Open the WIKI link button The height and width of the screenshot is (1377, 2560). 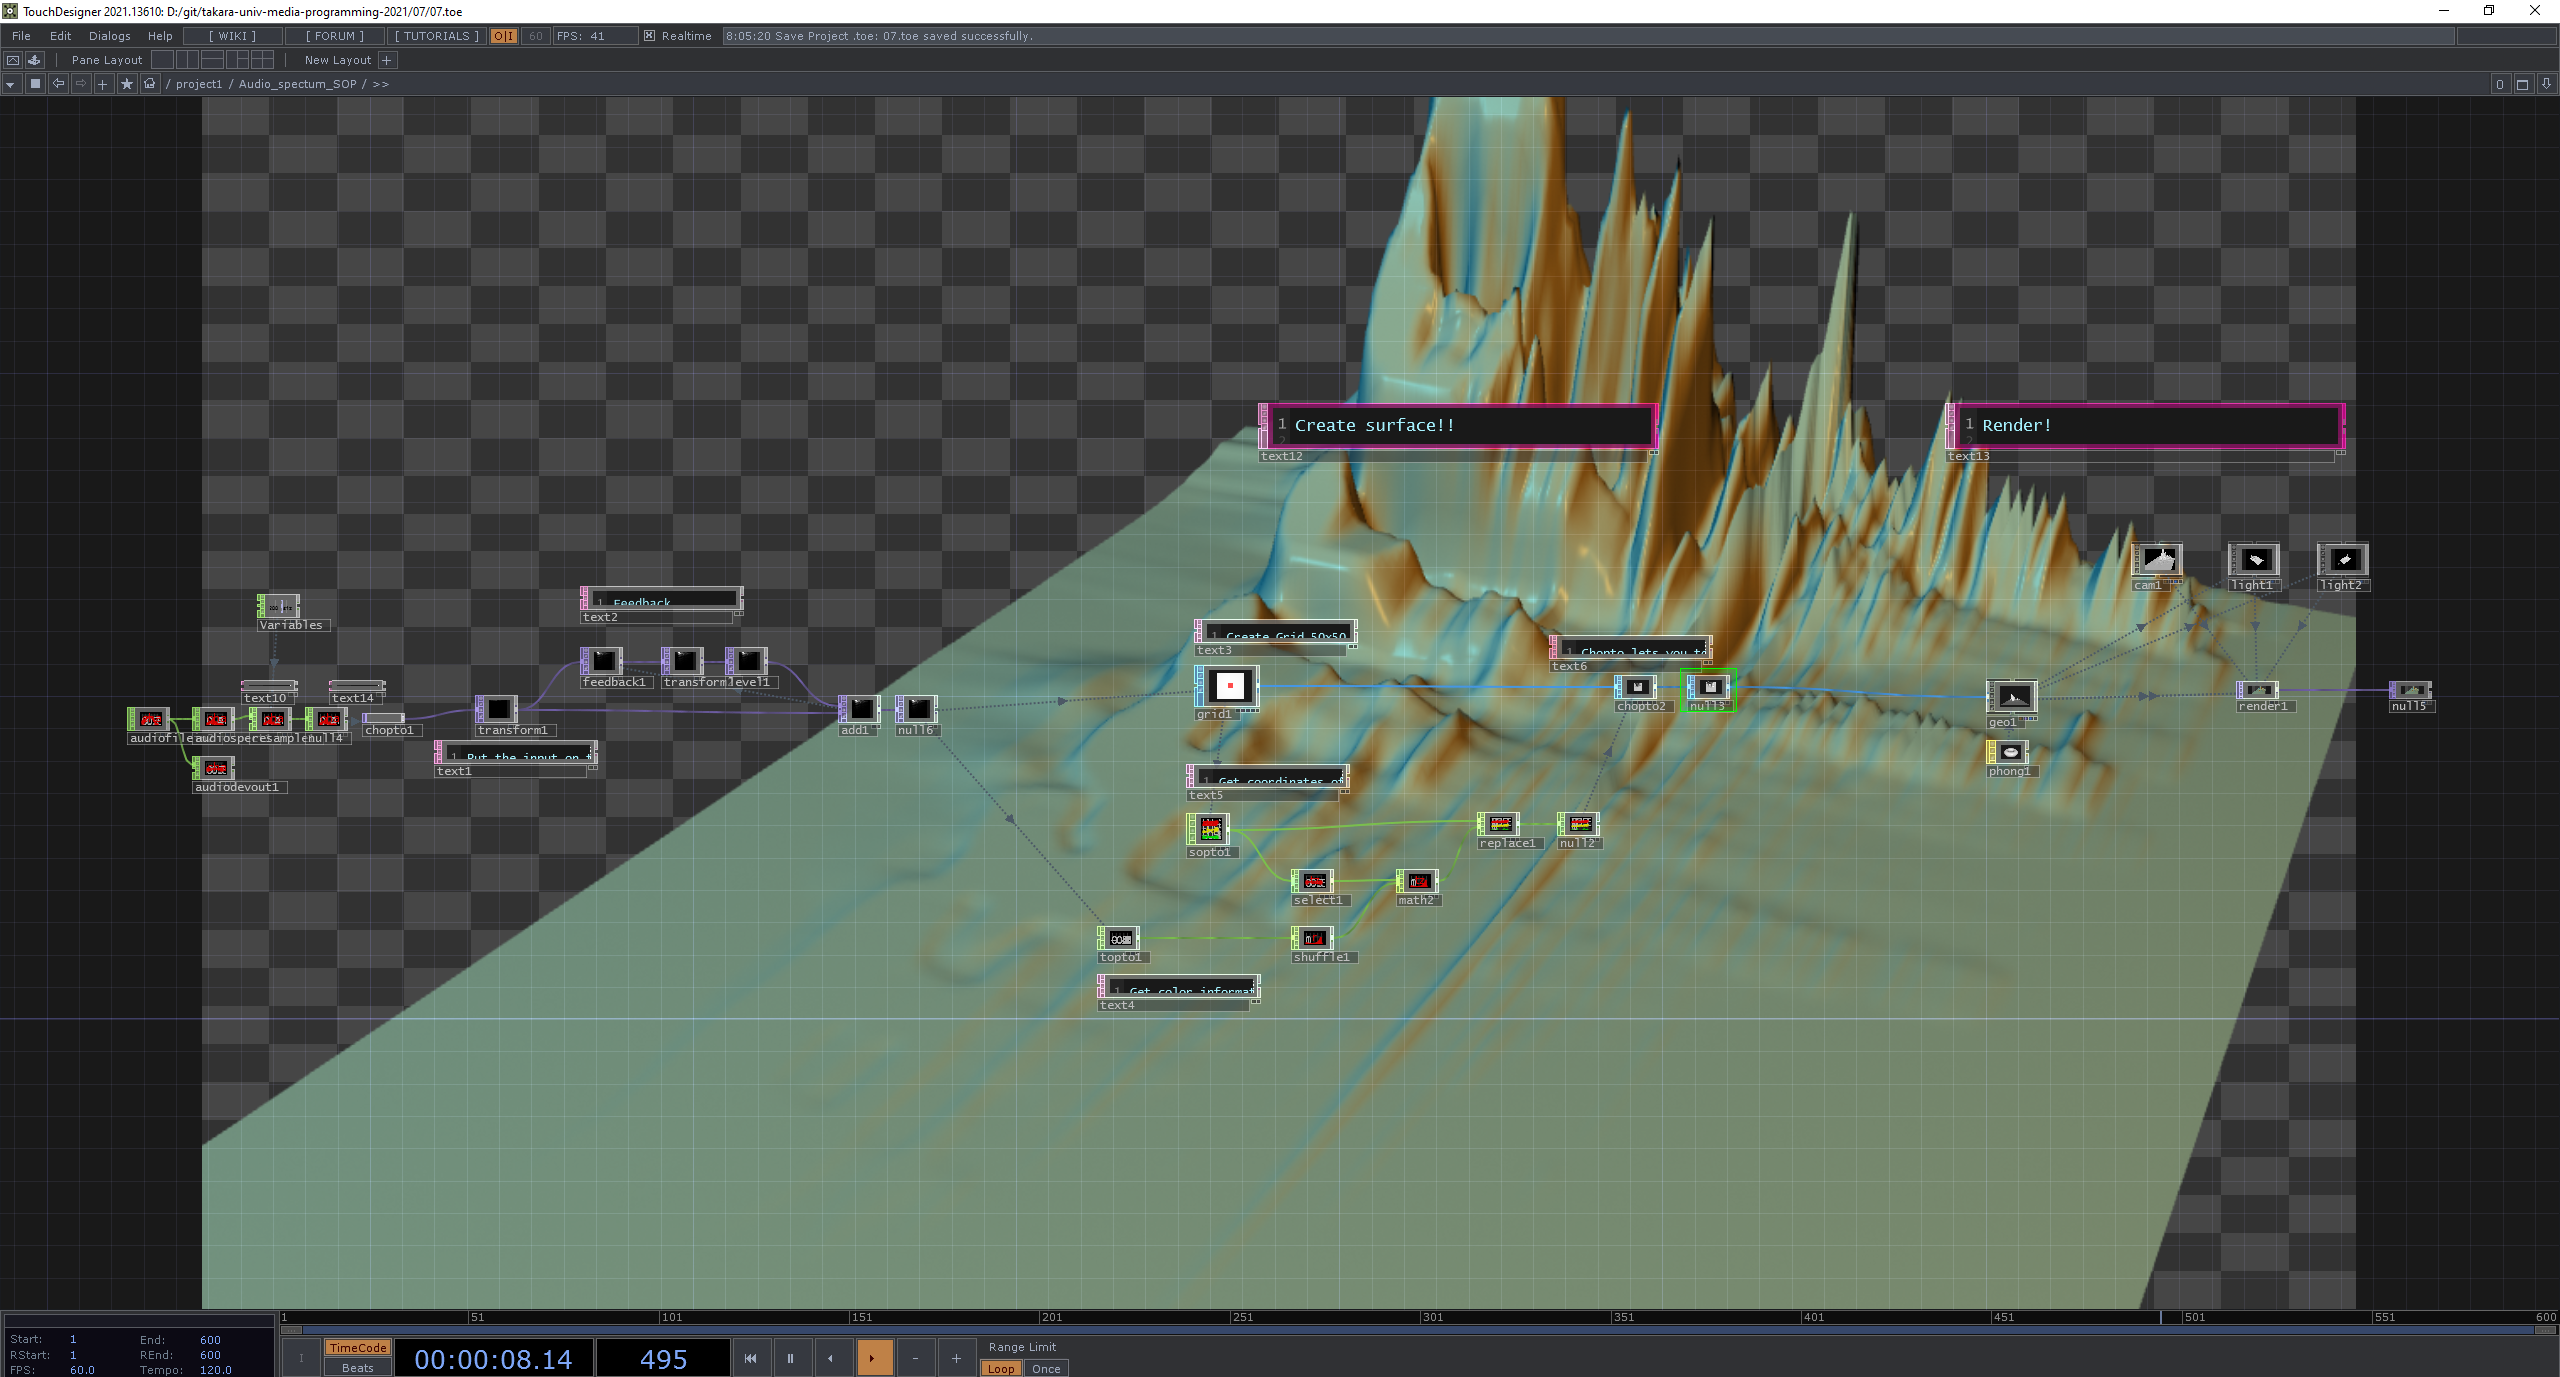(232, 36)
